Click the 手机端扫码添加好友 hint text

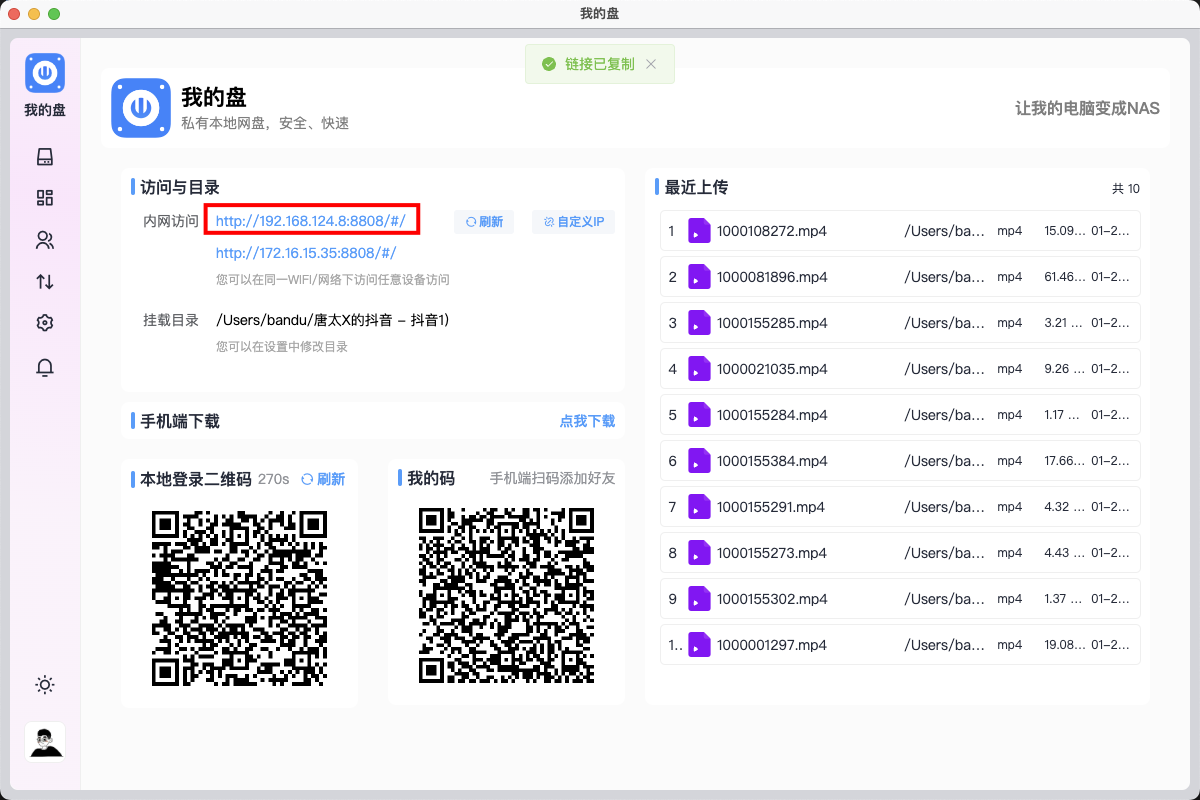[x=553, y=479]
